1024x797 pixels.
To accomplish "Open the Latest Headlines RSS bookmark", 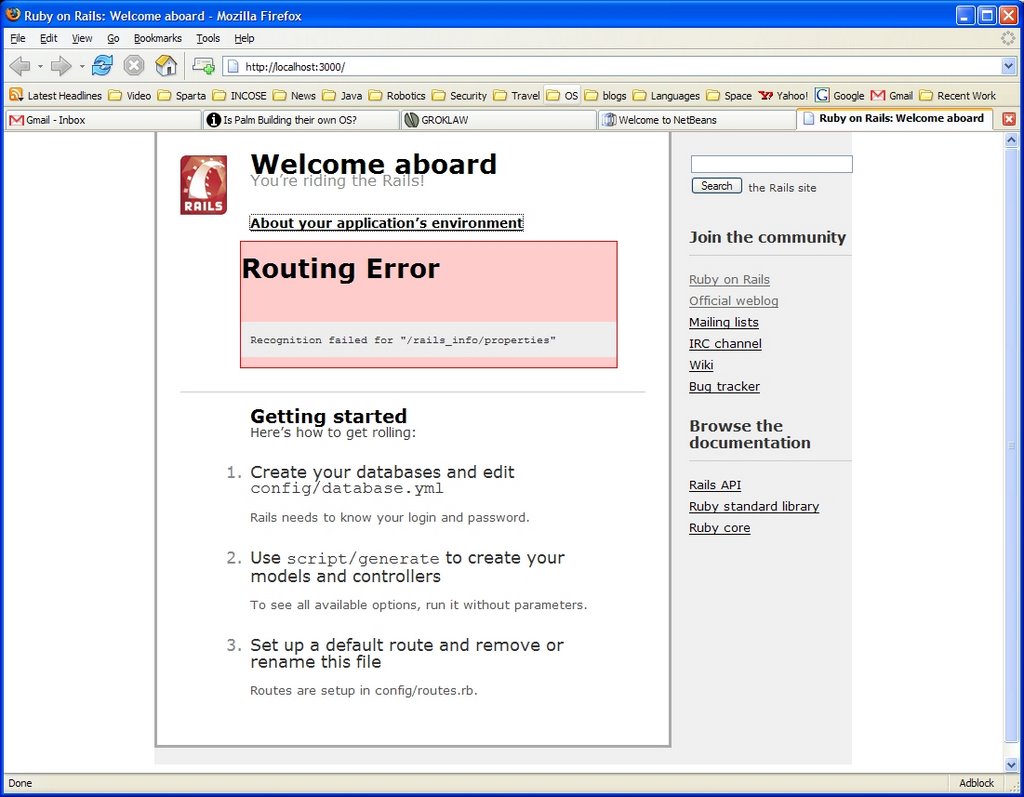I will click(x=56, y=95).
